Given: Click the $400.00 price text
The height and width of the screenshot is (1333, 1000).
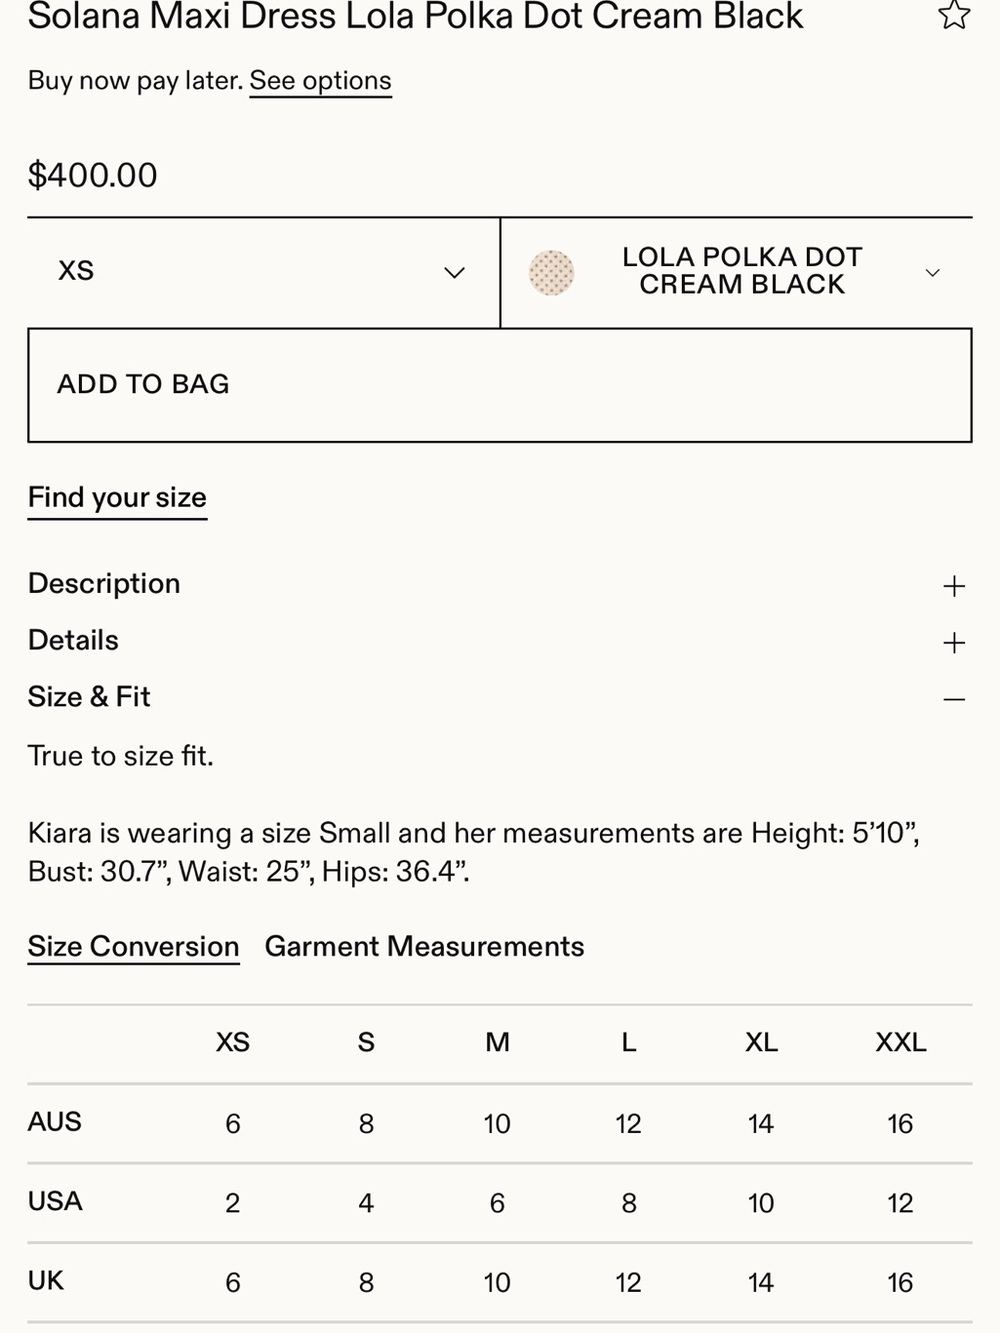Looking at the screenshot, I should point(92,175).
